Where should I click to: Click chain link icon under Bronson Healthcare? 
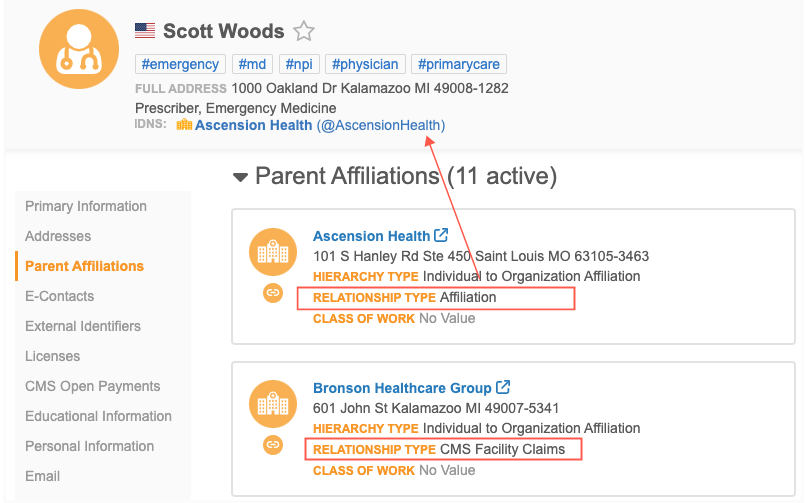(272, 445)
